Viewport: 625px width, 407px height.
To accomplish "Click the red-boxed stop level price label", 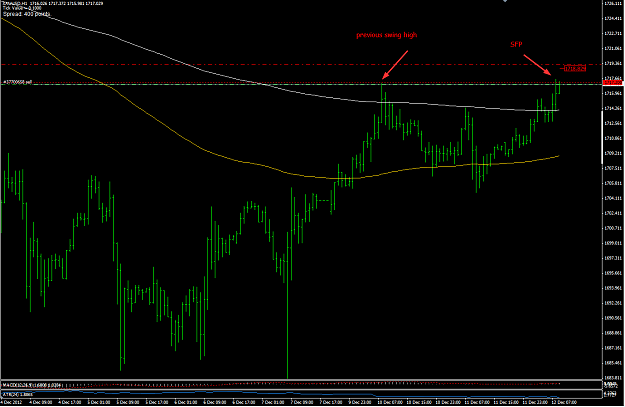I will point(575,69).
